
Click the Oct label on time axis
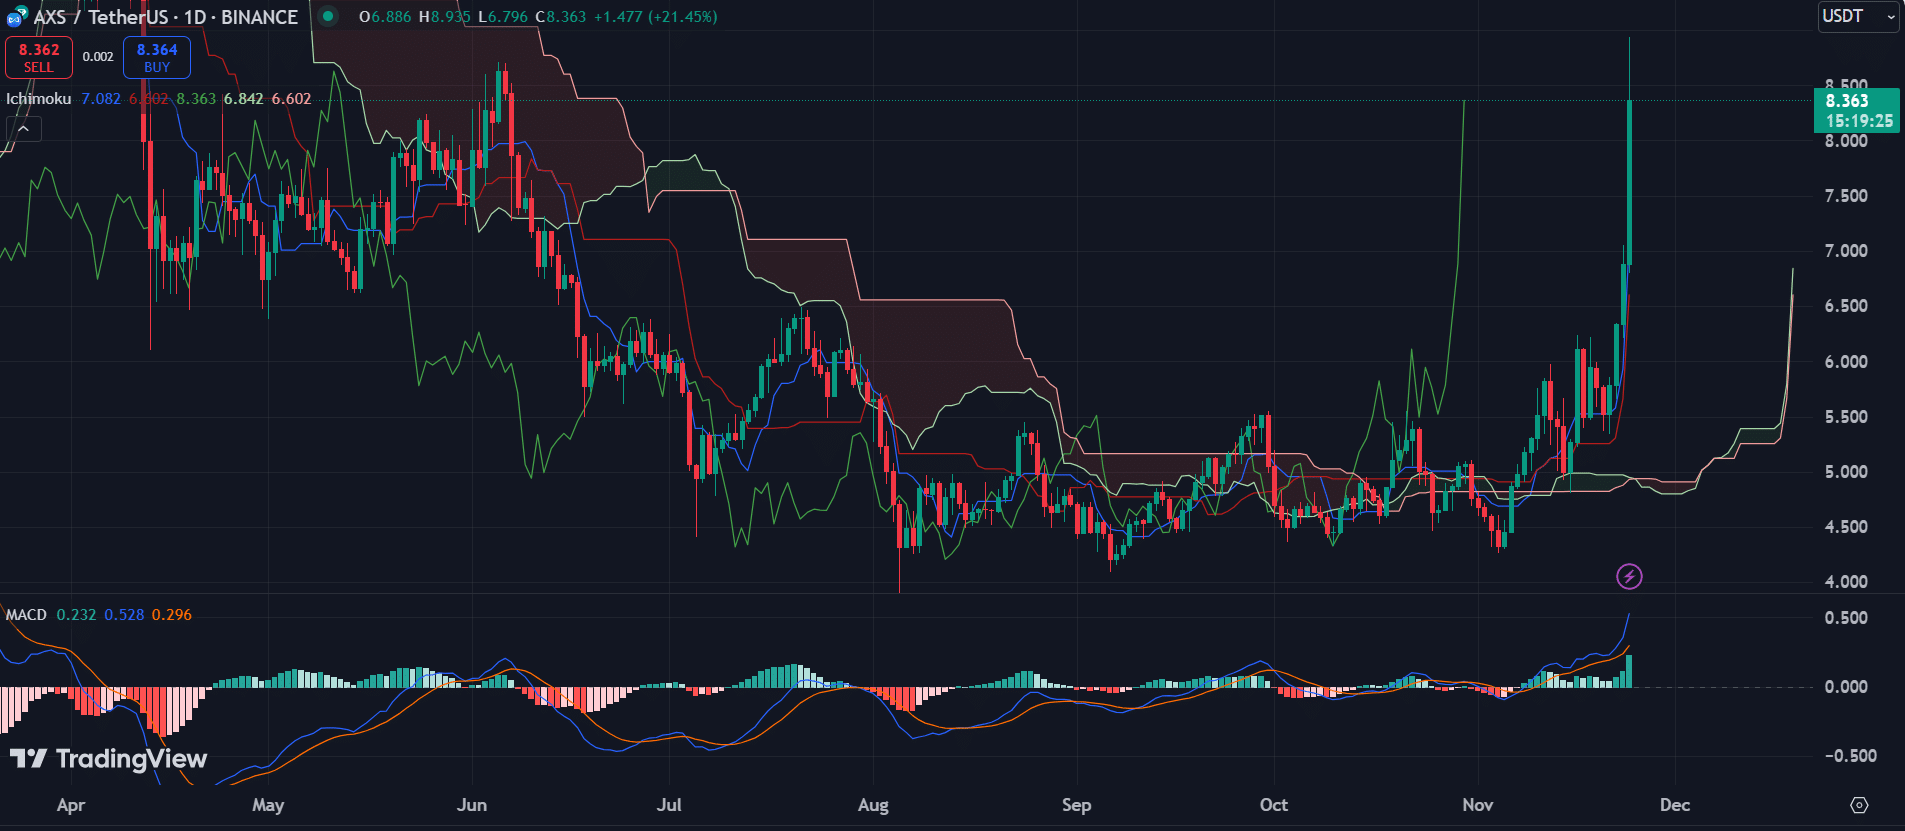tap(1274, 805)
